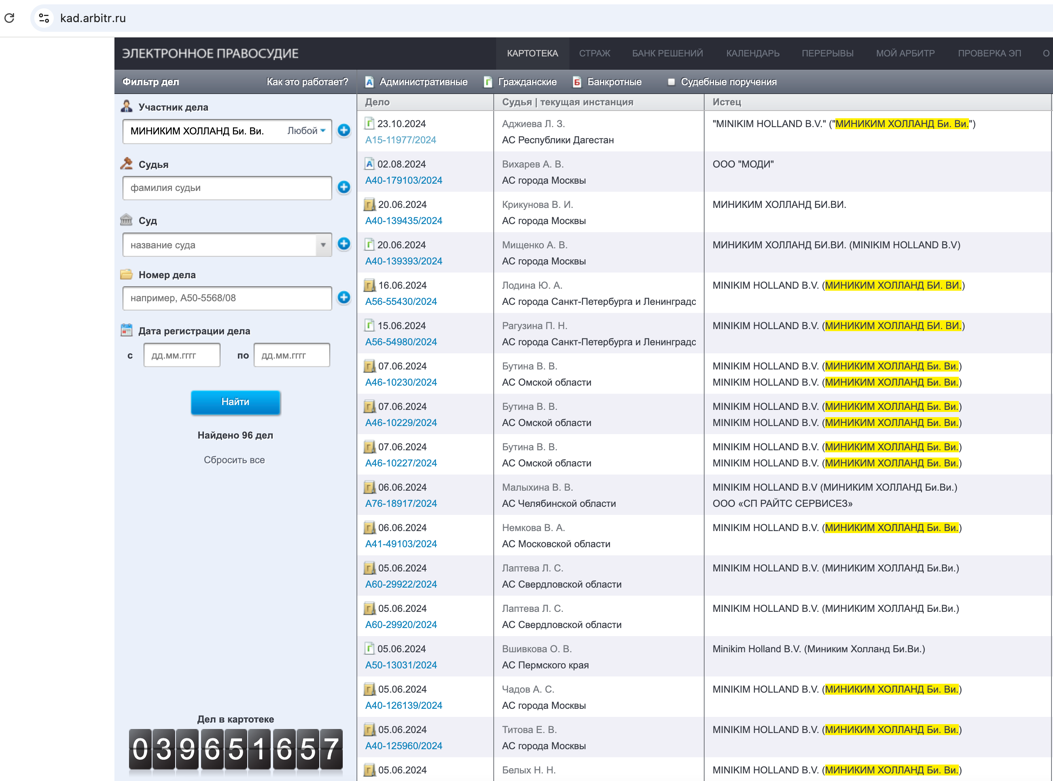Click the Участник дела person icon
The height and width of the screenshot is (781, 1053).
(x=126, y=106)
